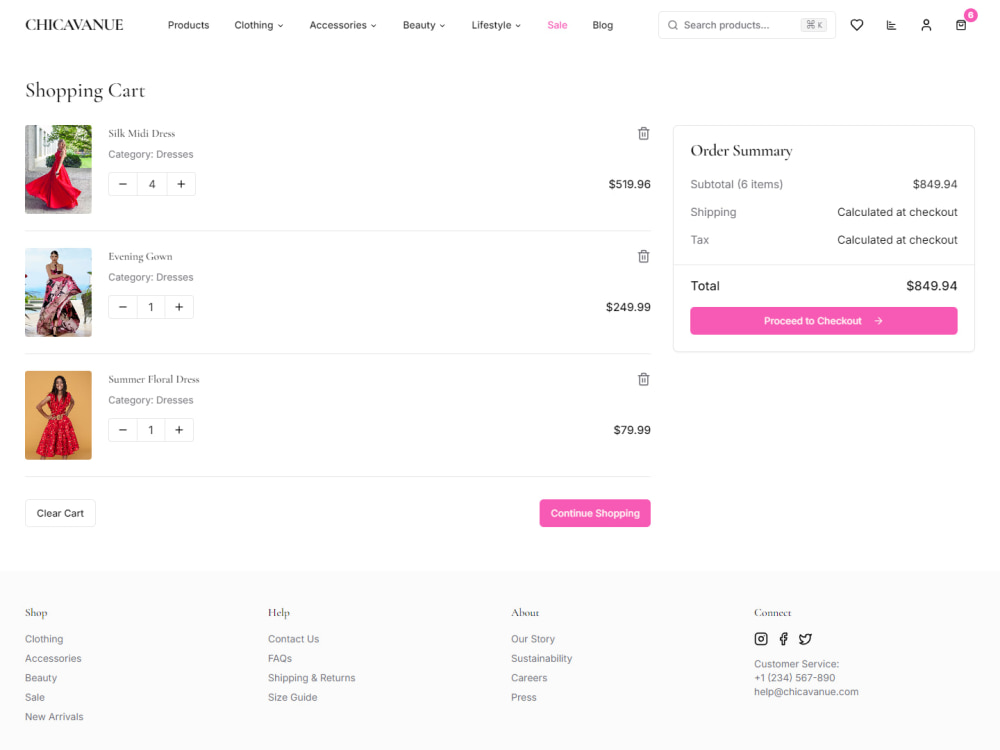
Task: Open the Sale nav item
Action: tap(557, 25)
